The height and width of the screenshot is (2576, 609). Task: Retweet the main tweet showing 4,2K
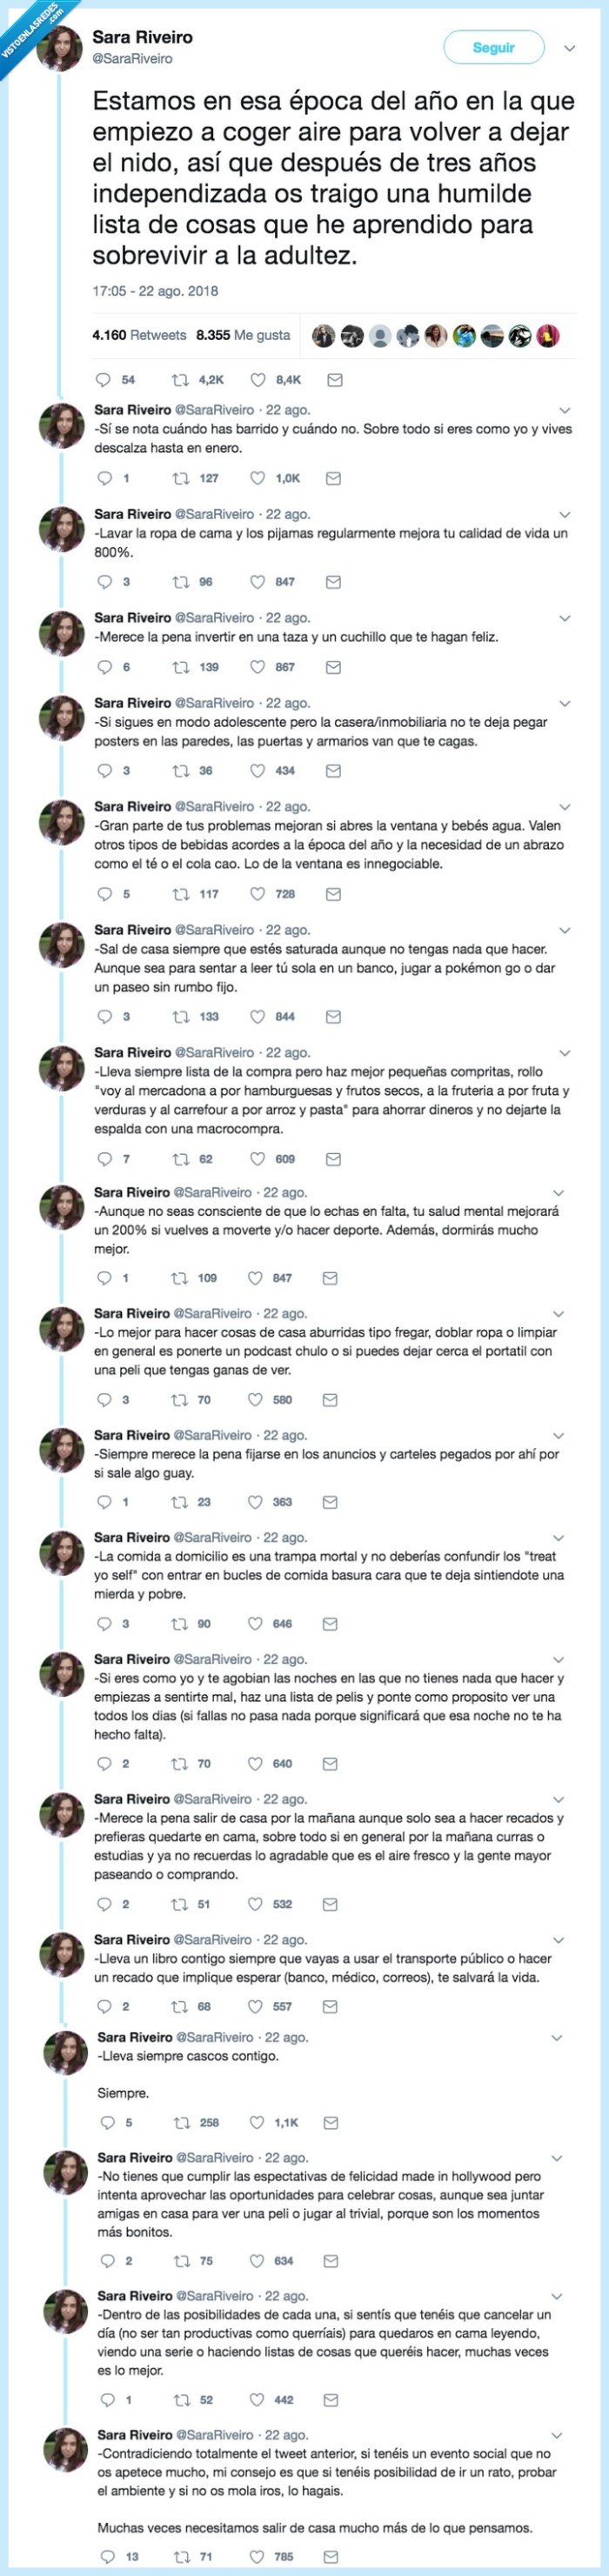[x=181, y=380]
